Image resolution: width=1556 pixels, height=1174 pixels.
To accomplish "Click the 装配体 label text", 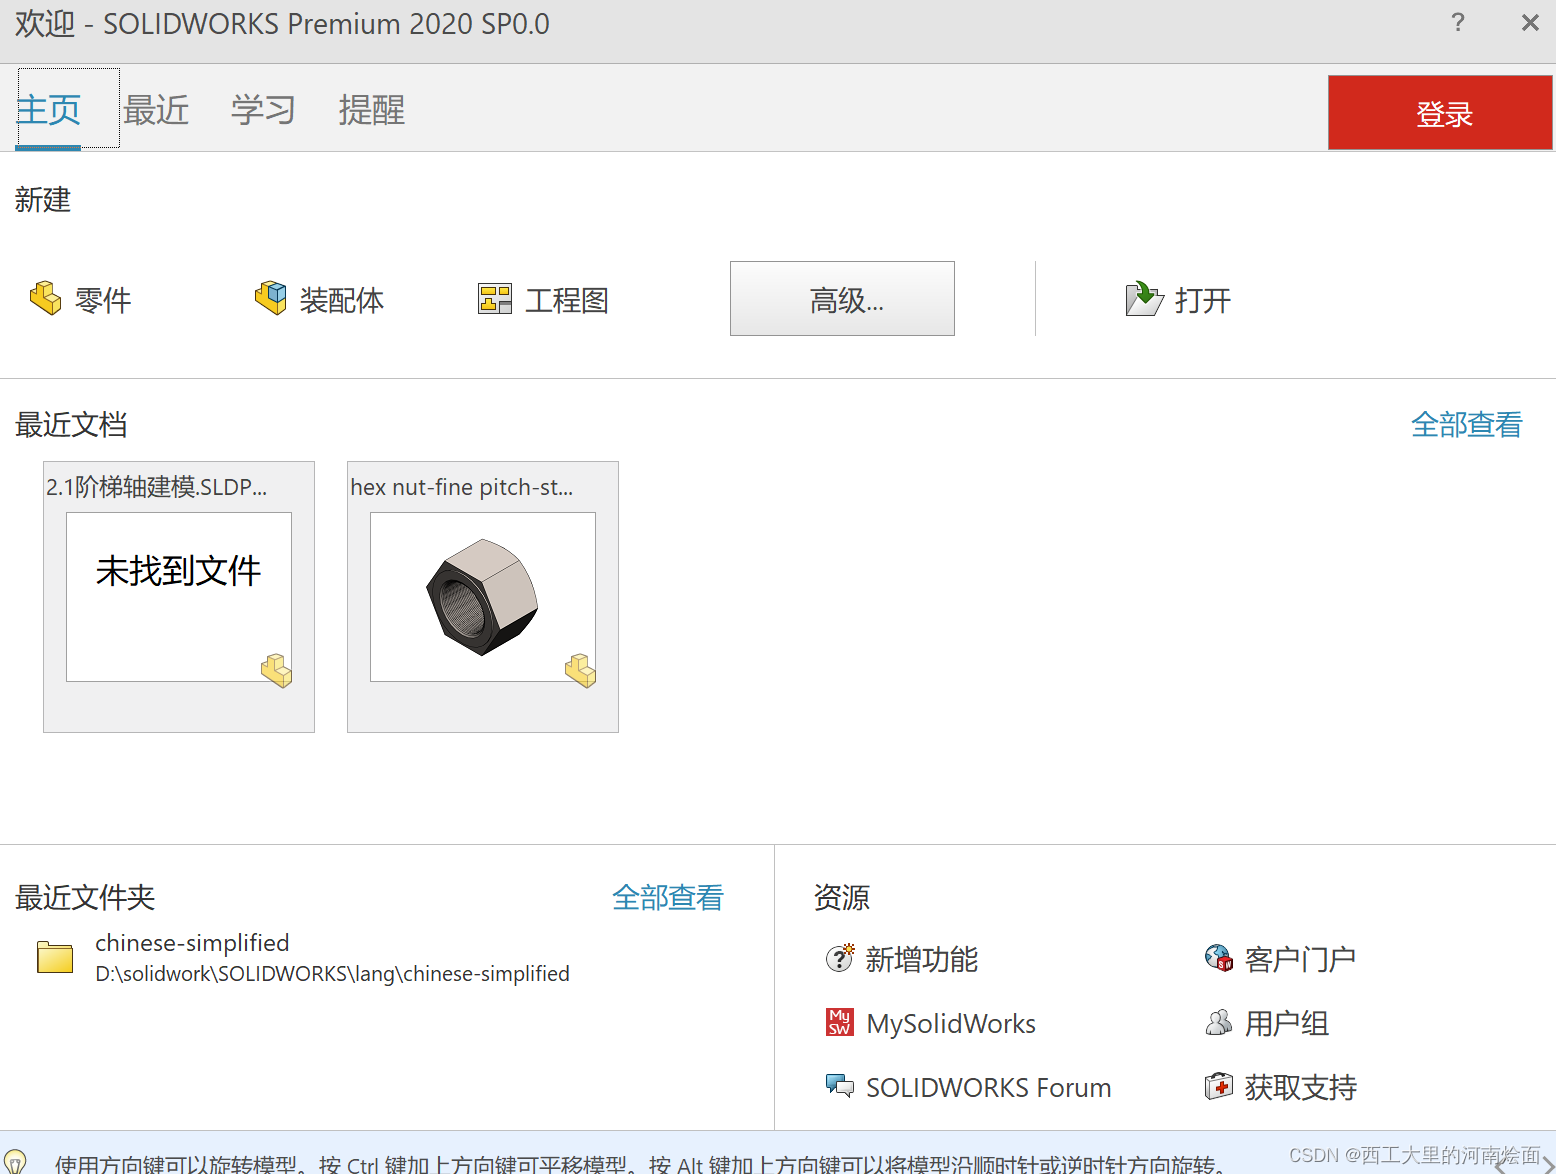I will coord(342,300).
